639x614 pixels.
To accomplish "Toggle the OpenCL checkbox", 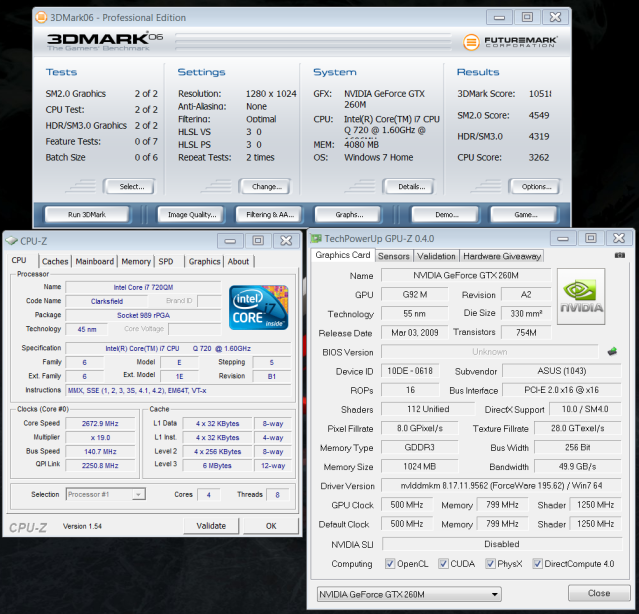I will (x=390, y=563).
